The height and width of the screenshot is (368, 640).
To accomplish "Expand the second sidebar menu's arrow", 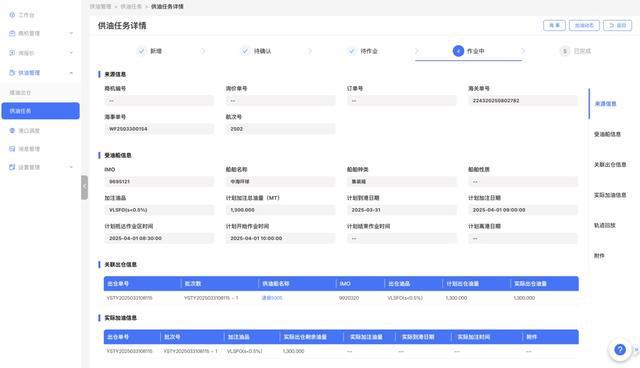I will pos(71,33).
